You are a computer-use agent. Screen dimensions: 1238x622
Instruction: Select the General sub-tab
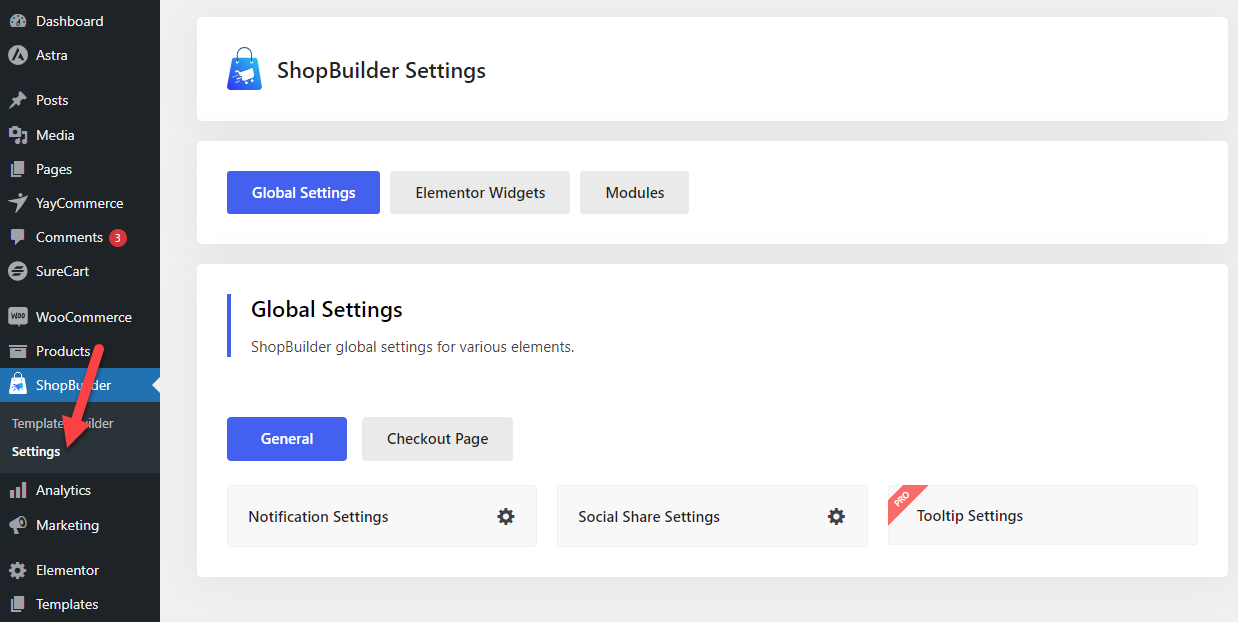[287, 439]
